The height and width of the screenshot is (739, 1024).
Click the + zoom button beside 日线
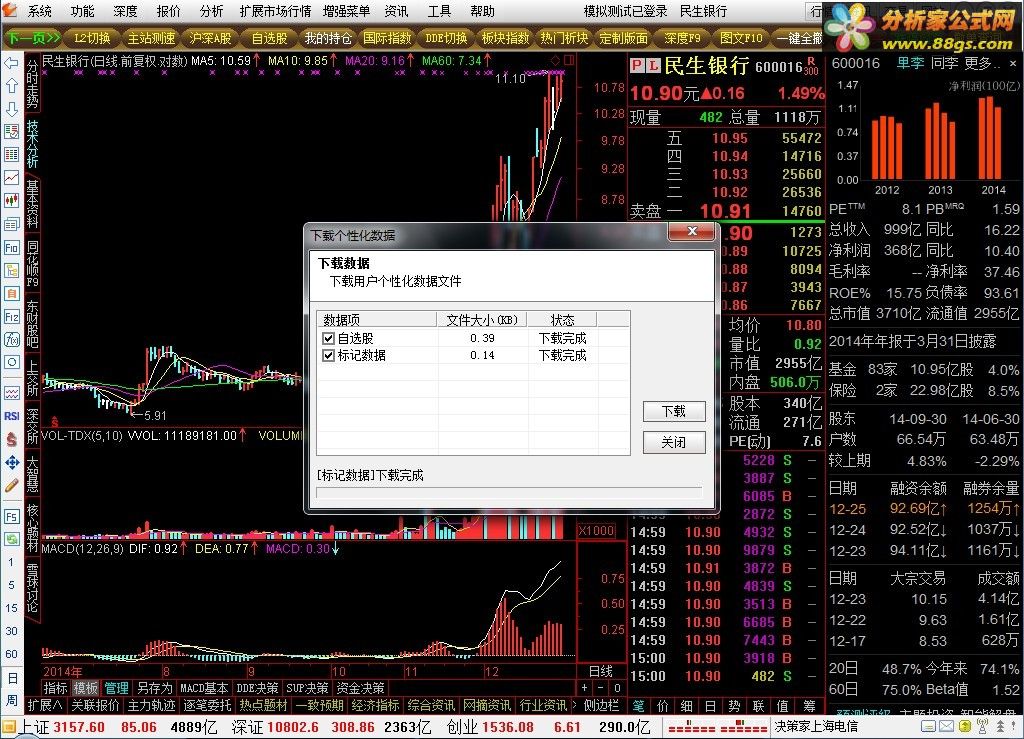coord(584,687)
